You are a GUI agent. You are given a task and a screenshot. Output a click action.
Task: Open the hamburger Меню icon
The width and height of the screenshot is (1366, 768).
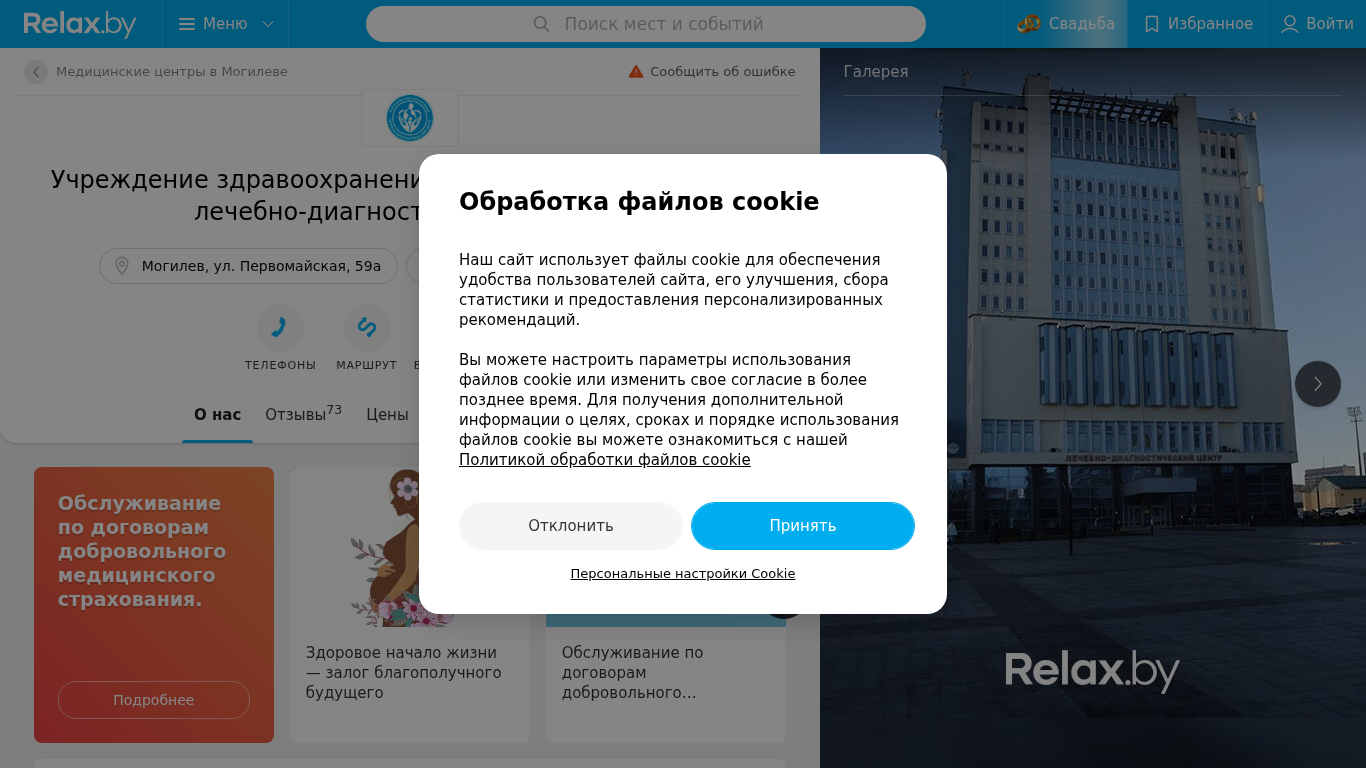(x=187, y=24)
